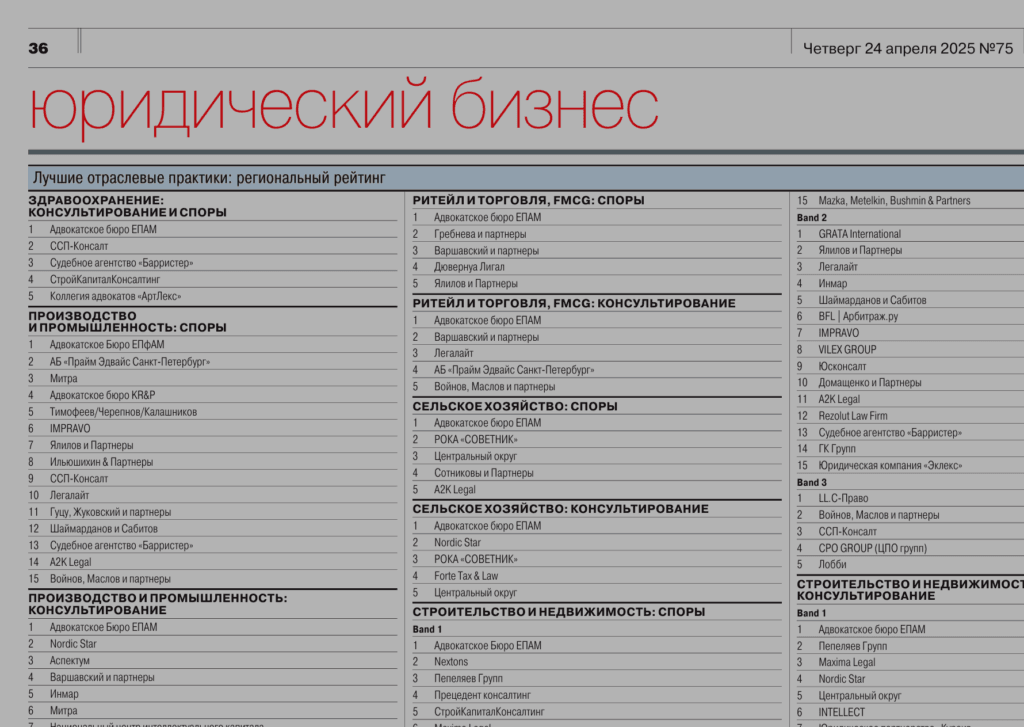The image size is (1024, 727).
Task: Click heading "РИТЕЙЛ И ТОРГОВЛЯ, FMCG: КОНСУЛЬТИРОВАНИЕ"
Action: [x=574, y=303]
